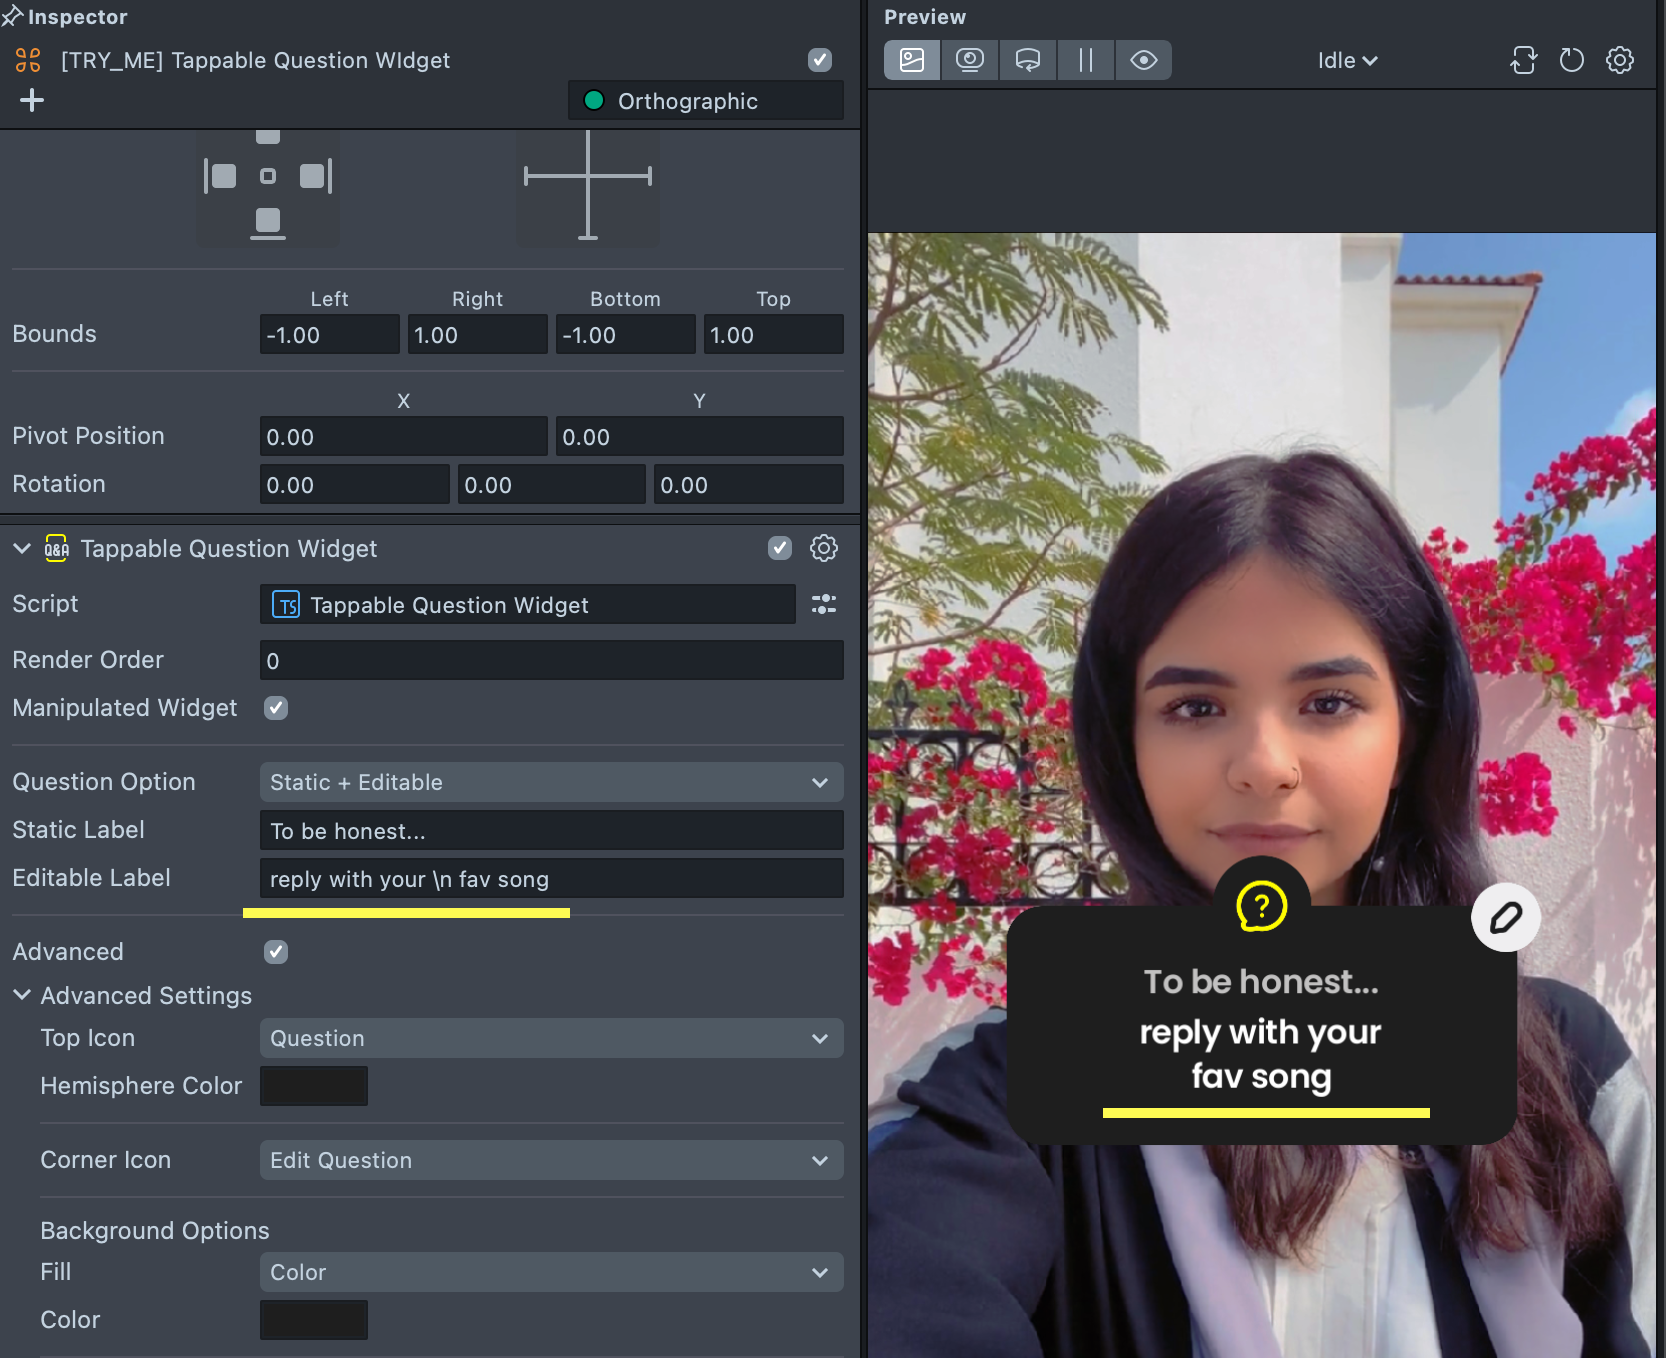Image resolution: width=1666 pixels, height=1358 pixels.
Task: Open the Idle state menu in Preview
Action: coord(1347,60)
